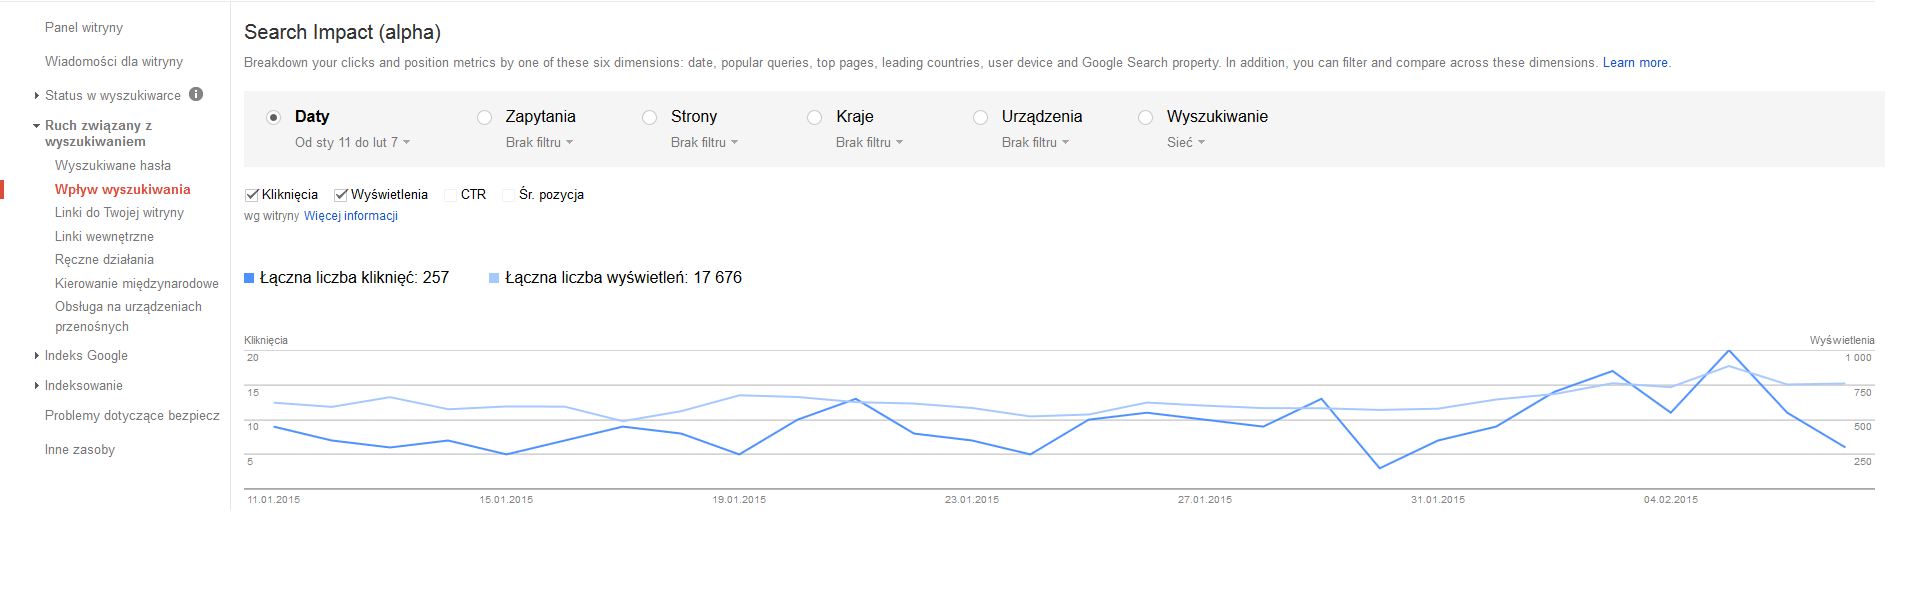Open Inne zasoby

(x=80, y=450)
